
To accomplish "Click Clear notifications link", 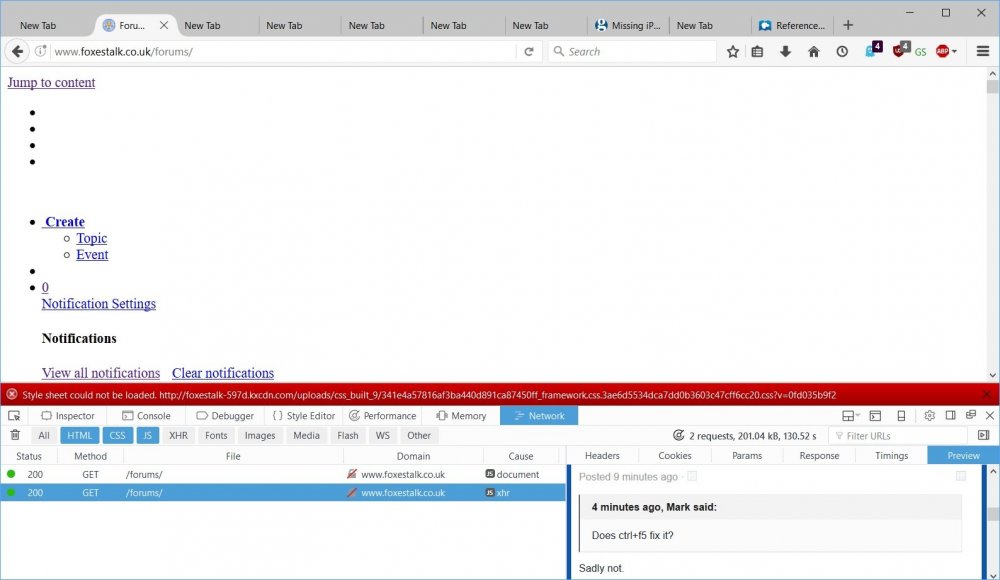I will (x=223, y=373).
